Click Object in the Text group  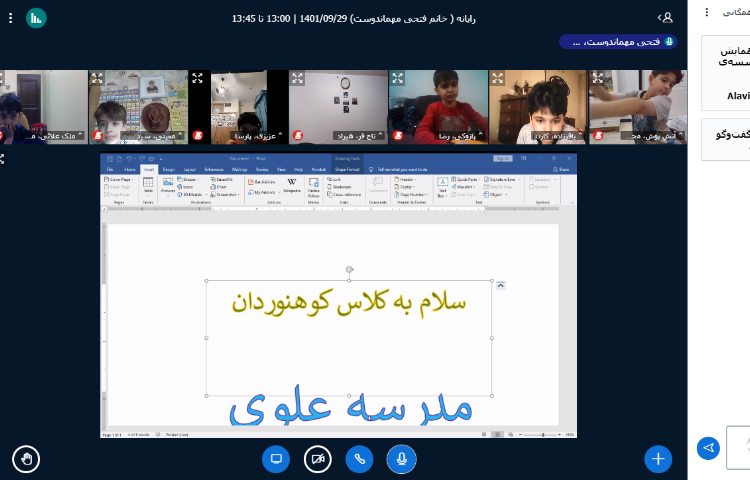click(x=495, y=195)
